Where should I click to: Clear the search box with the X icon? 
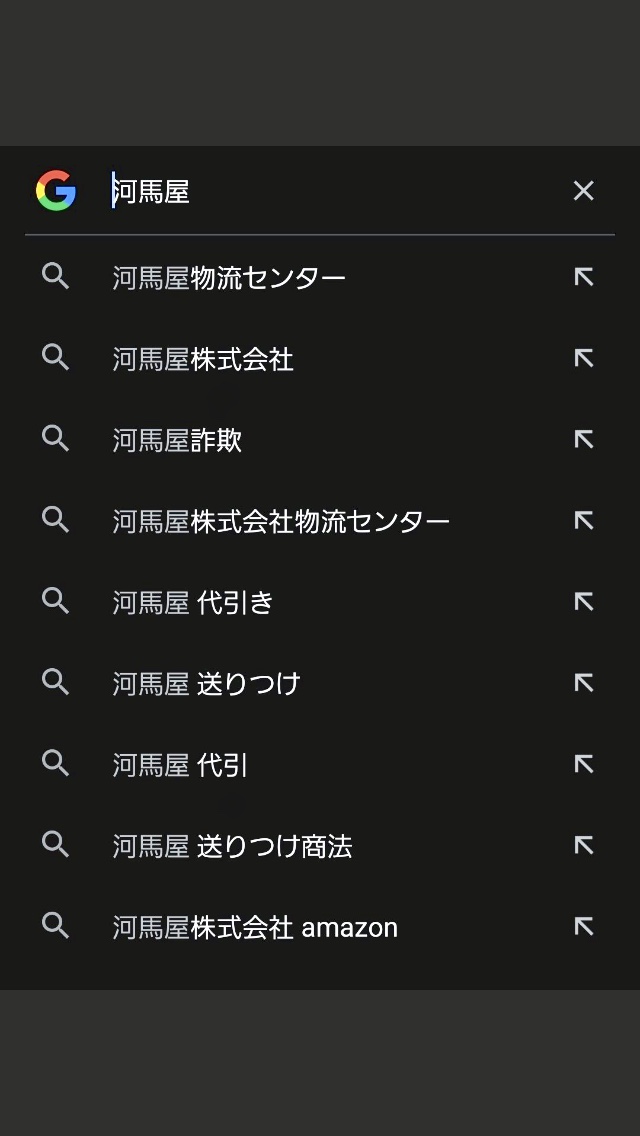[x=583, y=190]
